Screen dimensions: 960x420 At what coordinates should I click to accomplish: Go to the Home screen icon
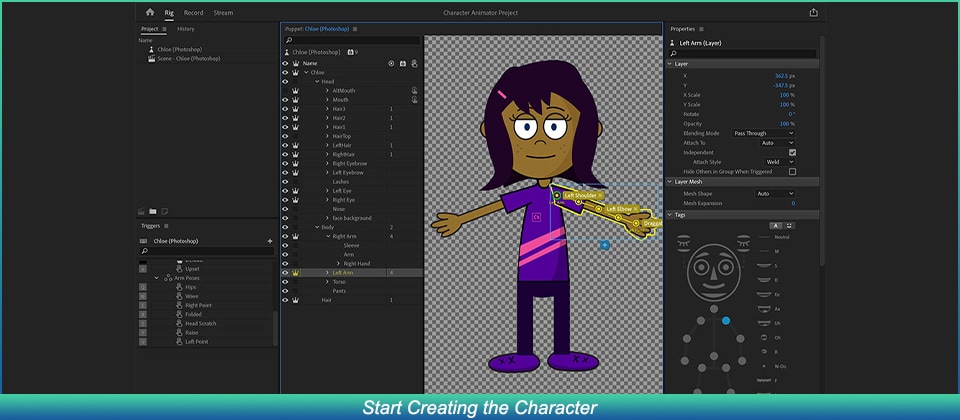coord(150,12)
